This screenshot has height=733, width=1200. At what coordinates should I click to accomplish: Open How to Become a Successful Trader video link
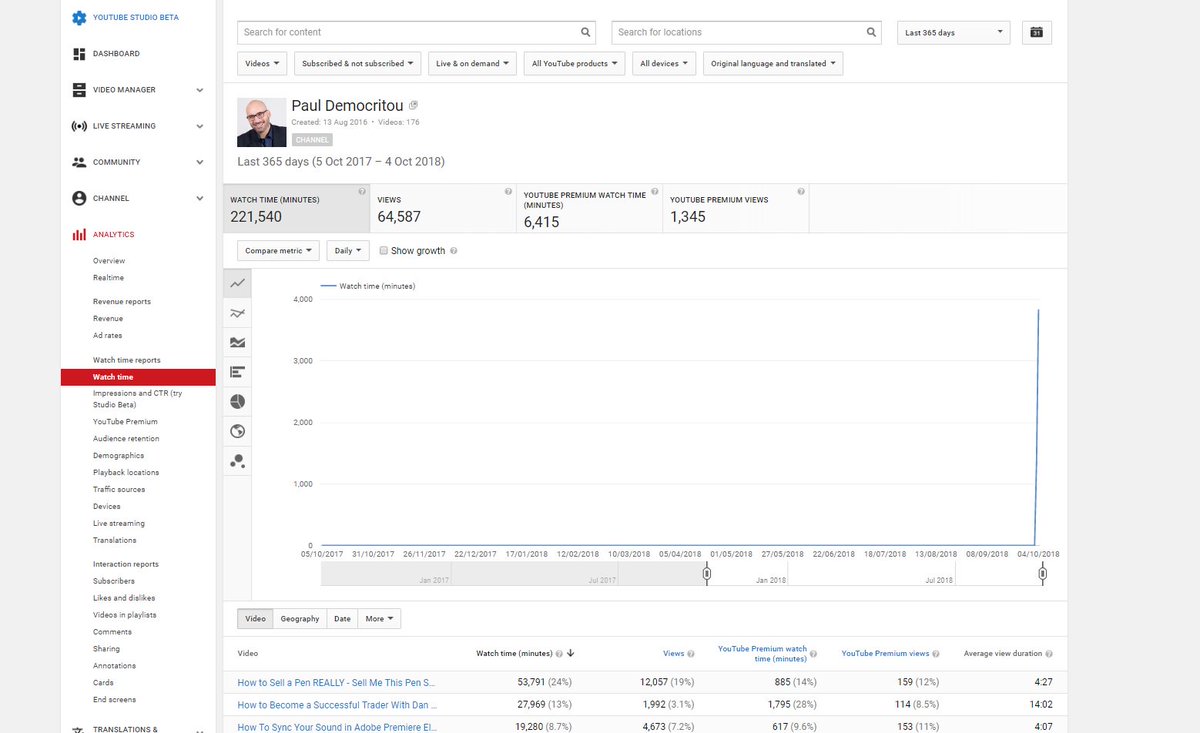337,705
